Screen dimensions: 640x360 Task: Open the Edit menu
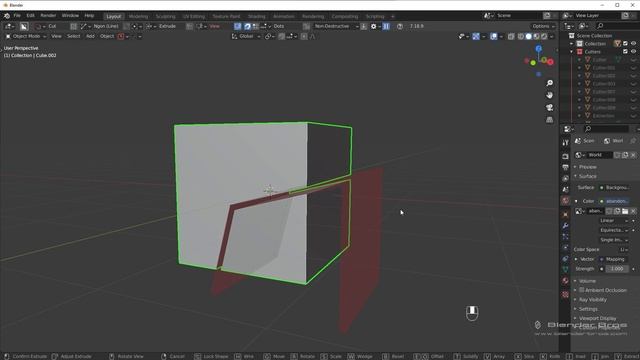coord(30,16)
